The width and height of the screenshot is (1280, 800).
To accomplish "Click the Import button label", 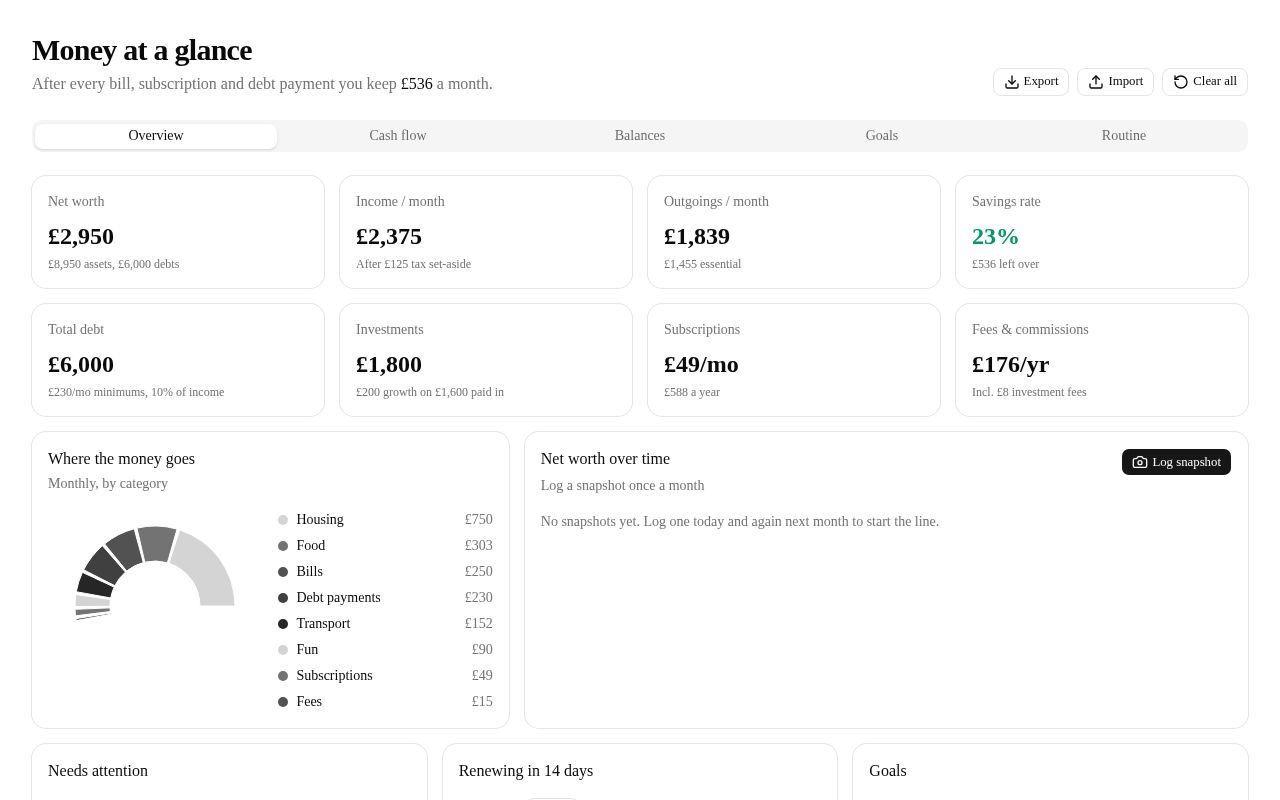I will click(x=1126, y=82).
